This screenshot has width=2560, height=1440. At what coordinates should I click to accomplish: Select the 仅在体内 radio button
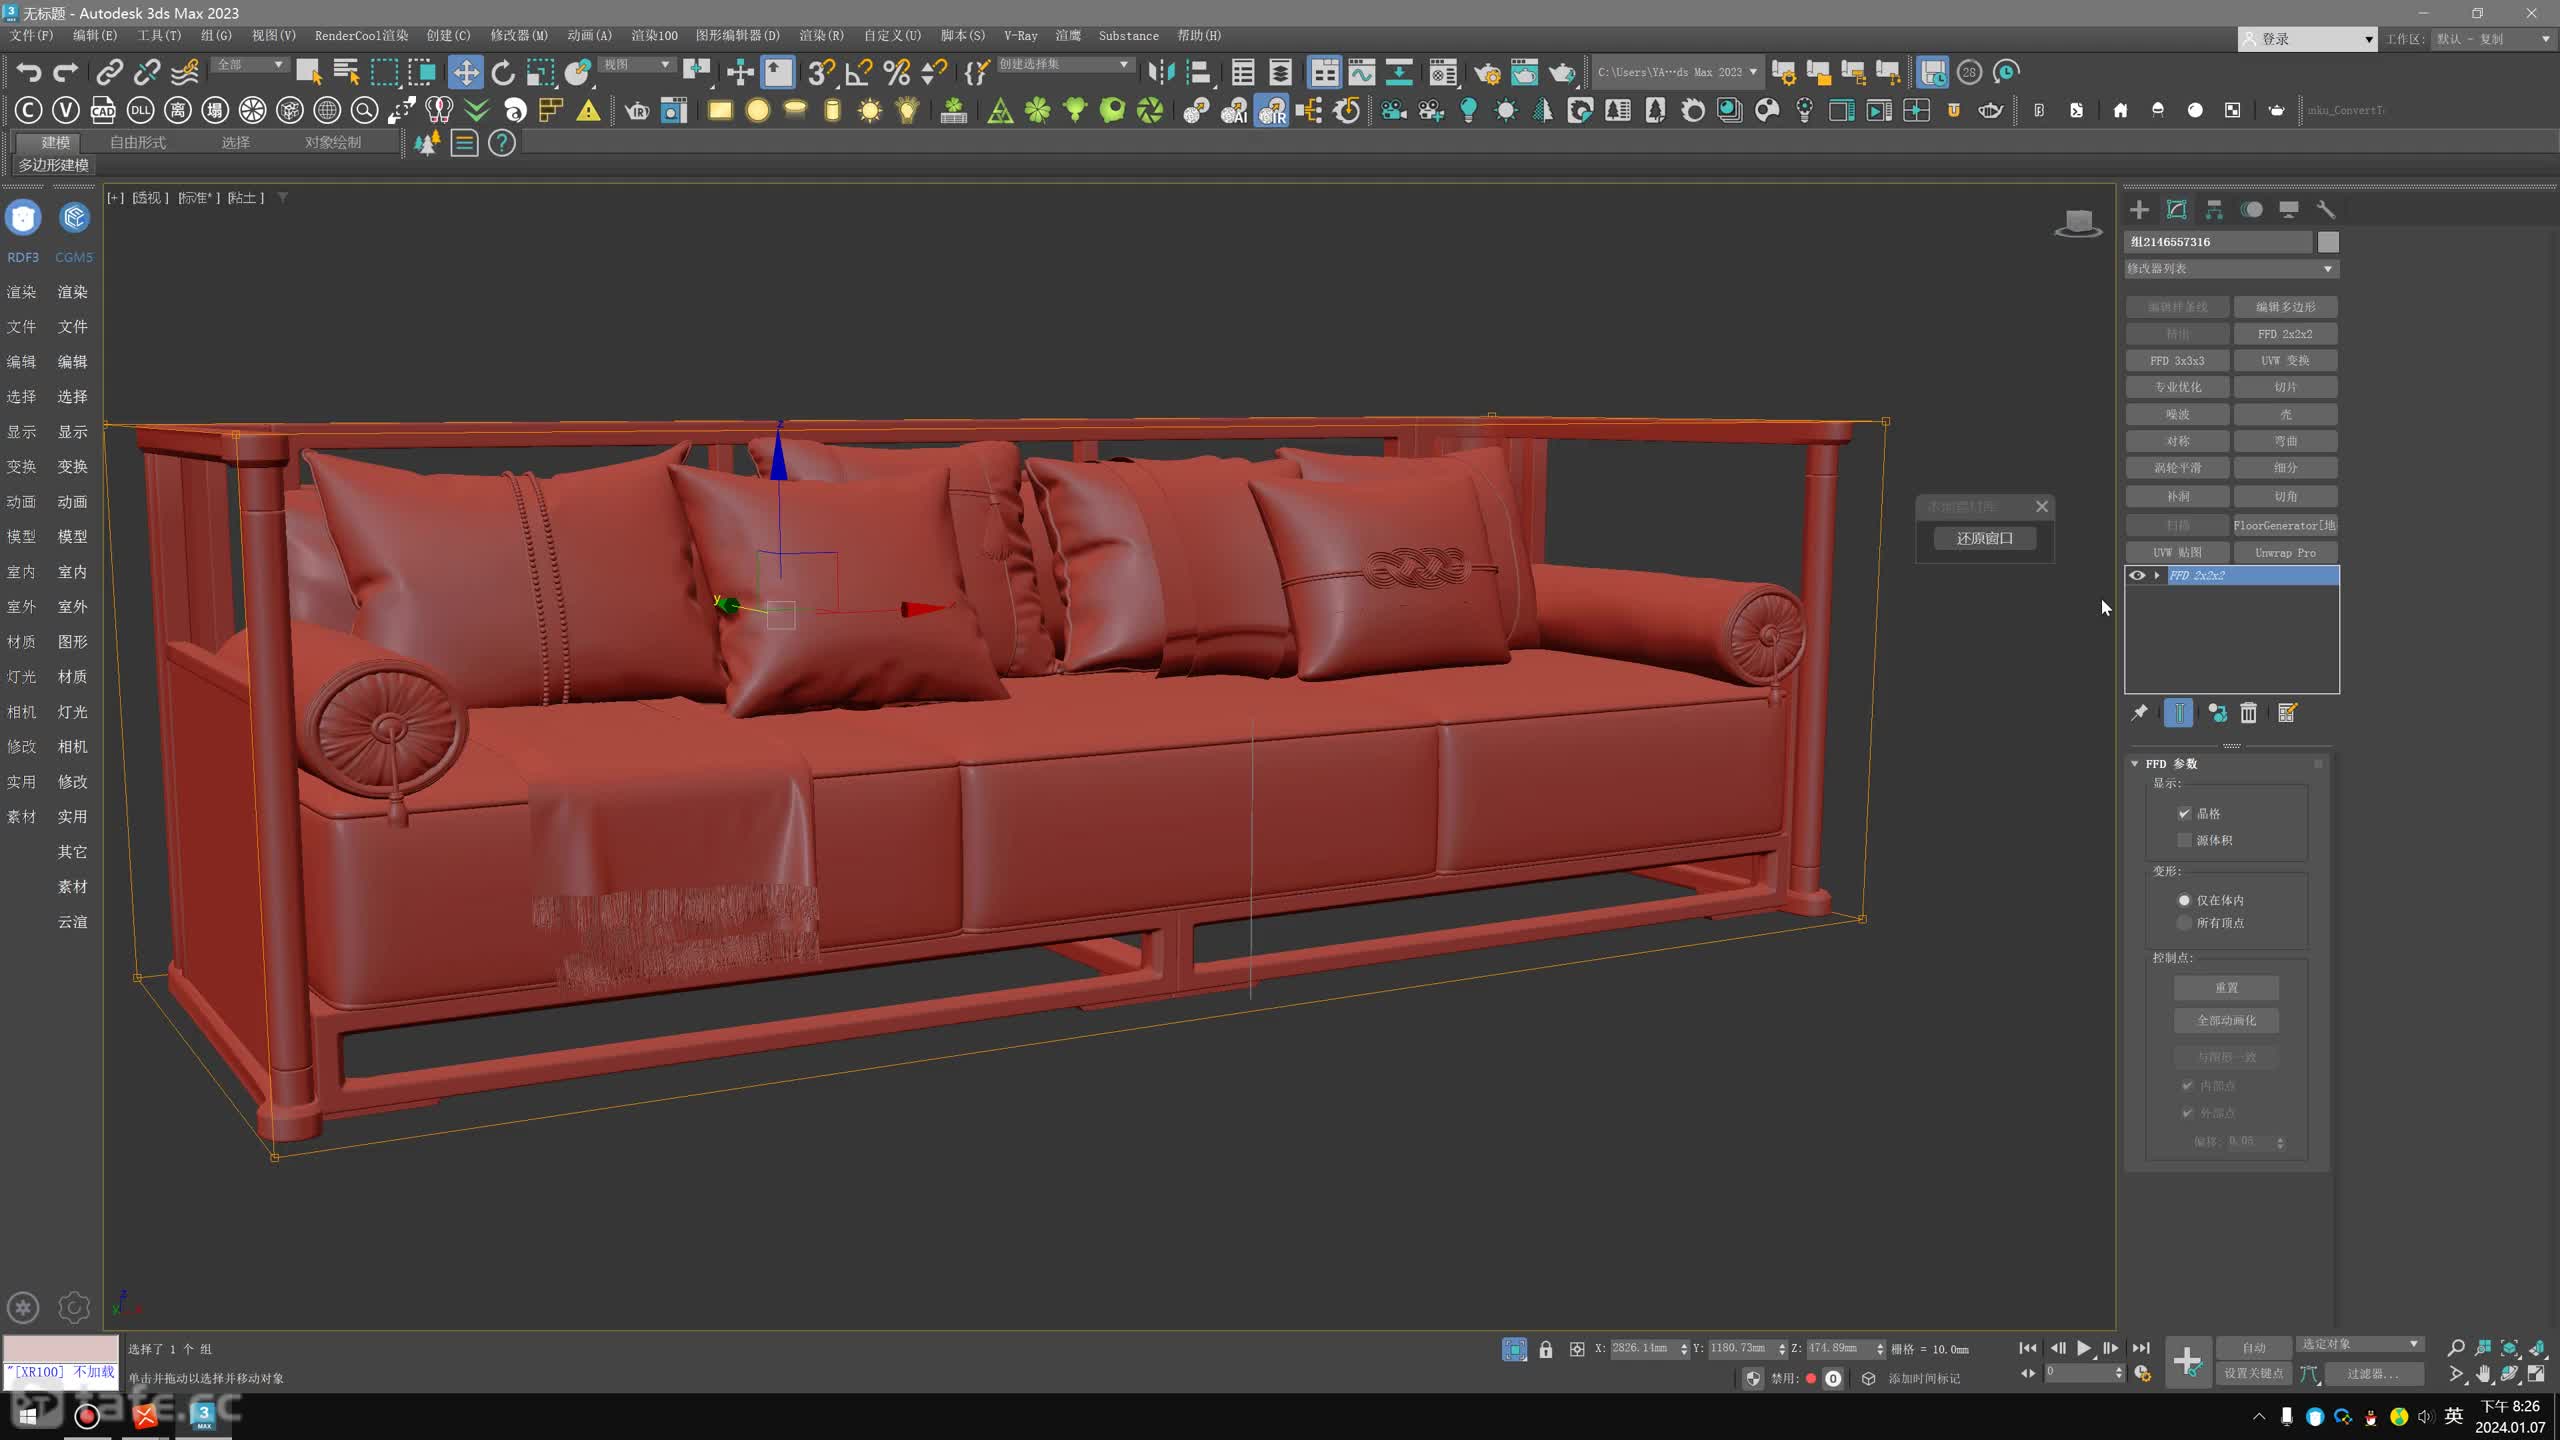(2184, 900)
